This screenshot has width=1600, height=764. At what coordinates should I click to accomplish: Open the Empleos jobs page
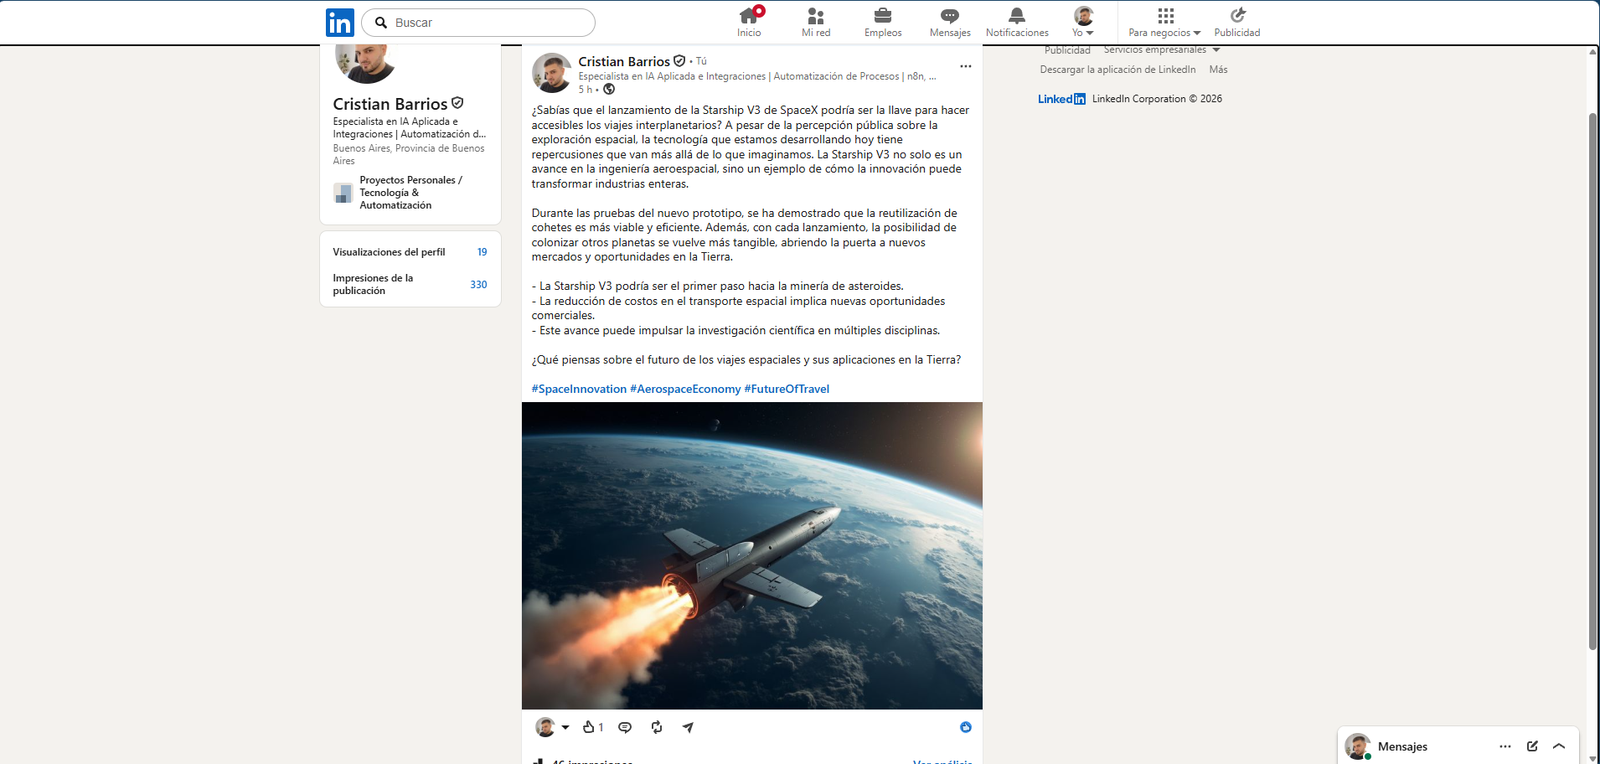coord(883,22)
